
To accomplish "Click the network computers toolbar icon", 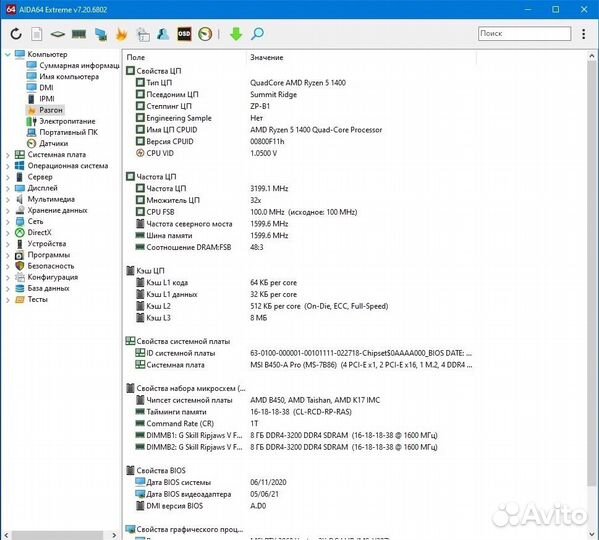I will point(101,34).
